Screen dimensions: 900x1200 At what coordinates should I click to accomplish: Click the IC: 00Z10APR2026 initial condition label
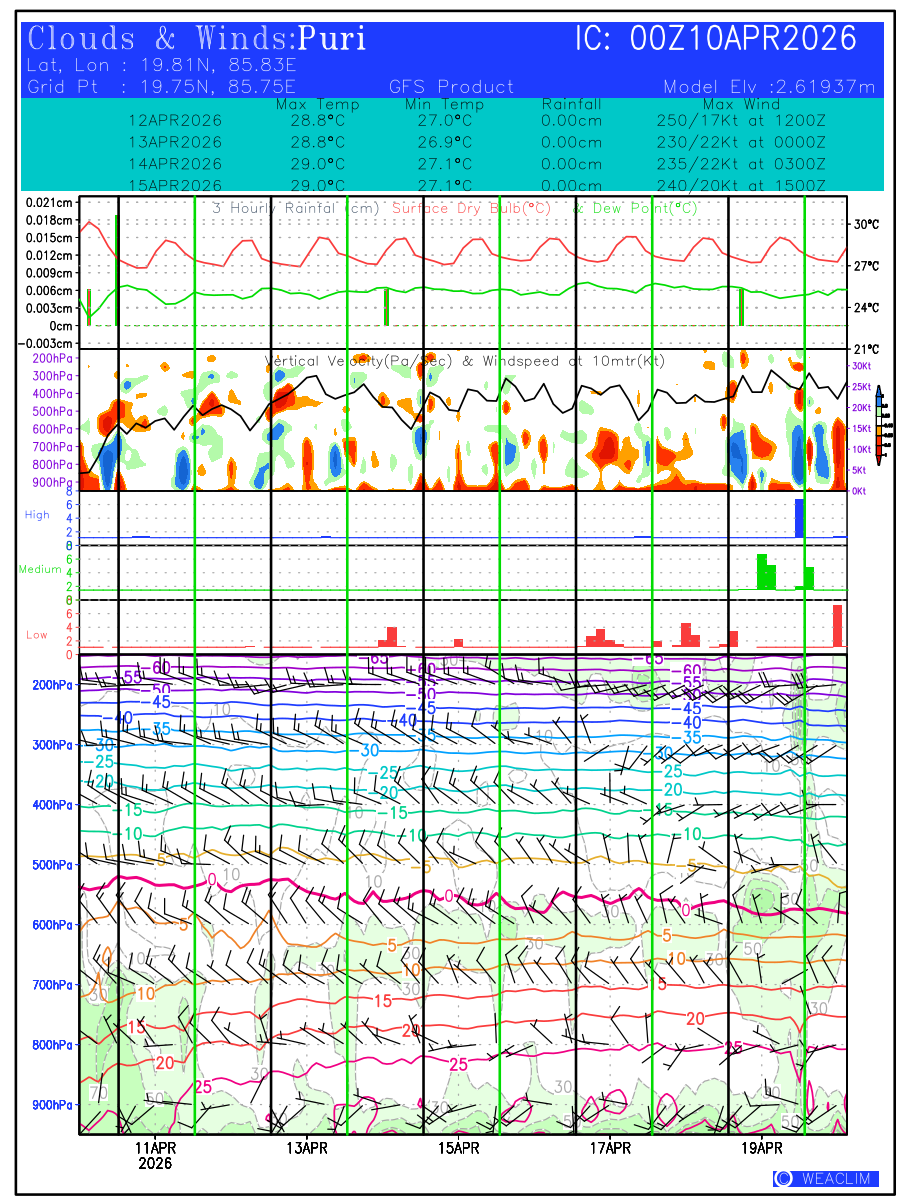click(x=716, y=39)
